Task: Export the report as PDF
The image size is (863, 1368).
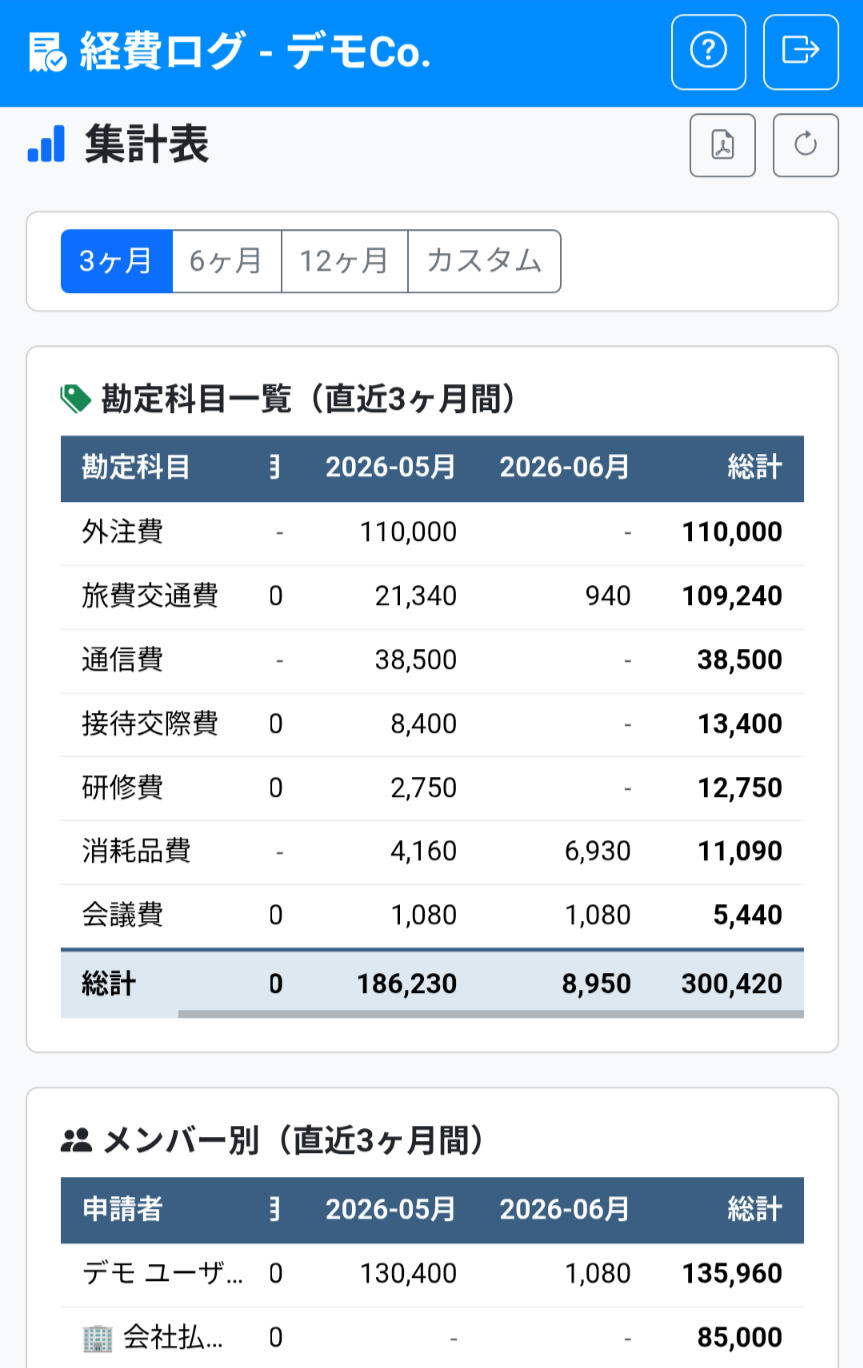Action: (722, 145)
